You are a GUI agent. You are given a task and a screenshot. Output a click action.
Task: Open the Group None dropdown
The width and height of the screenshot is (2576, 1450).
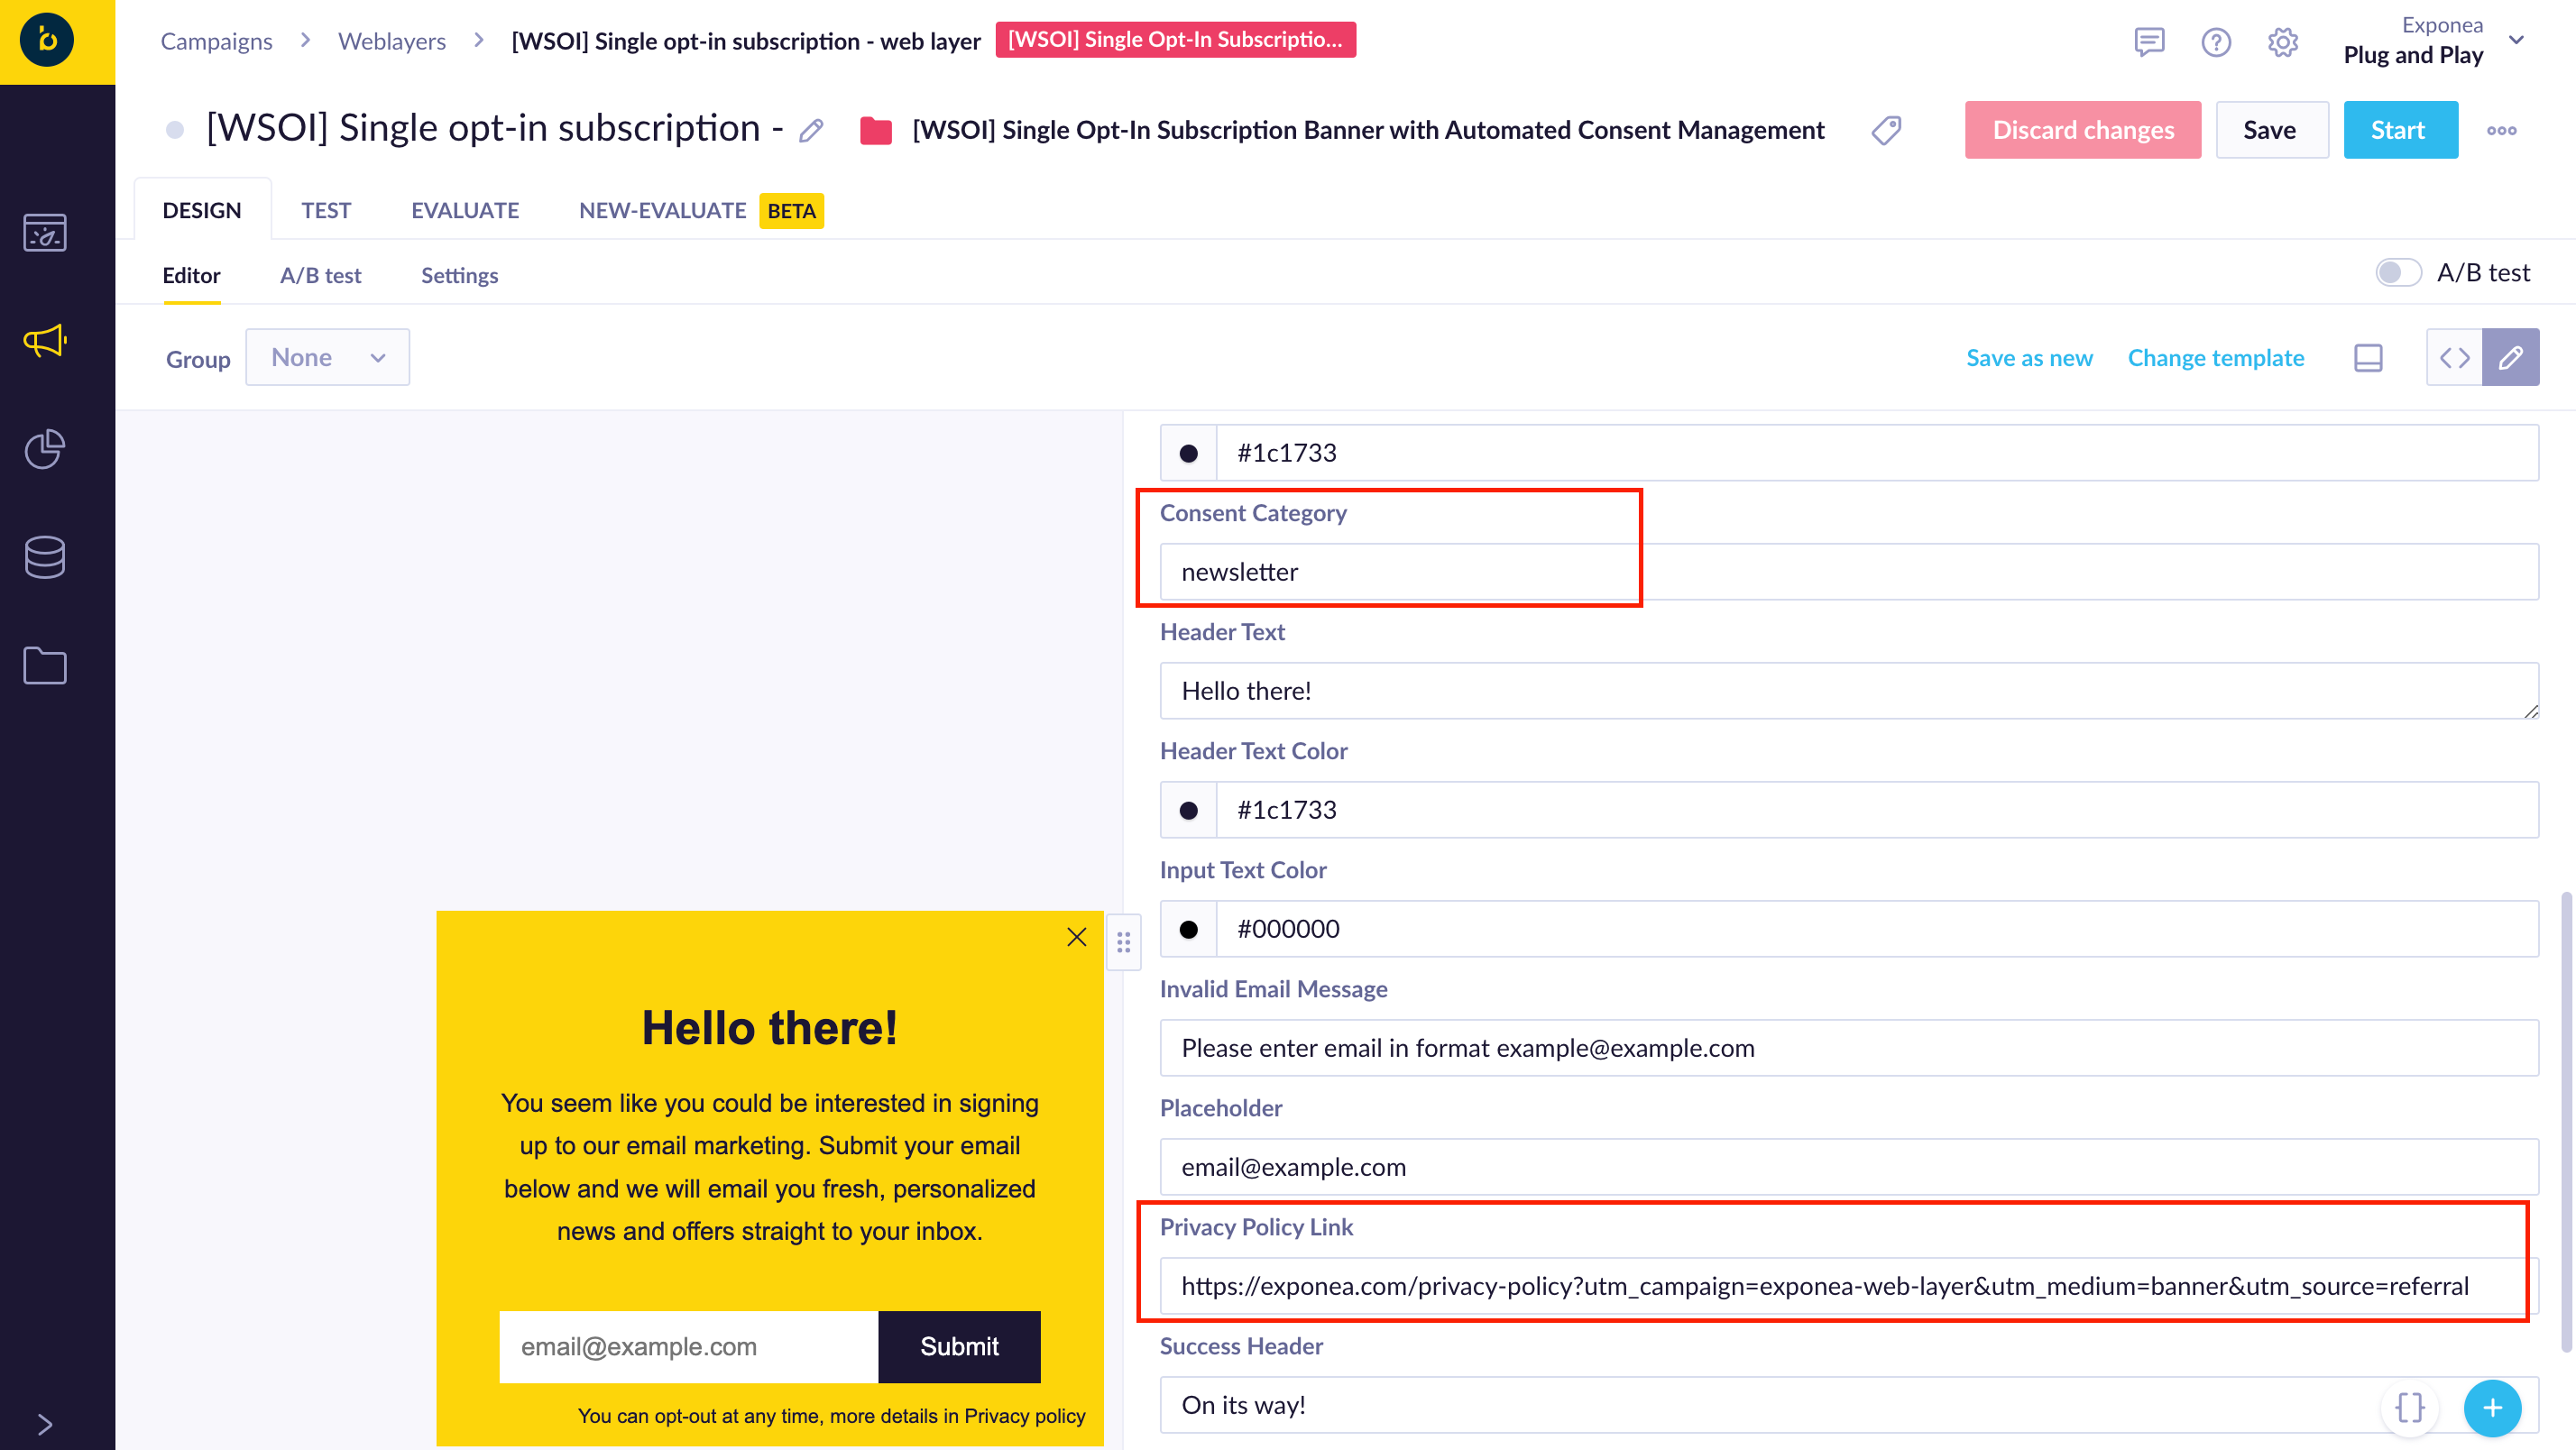click(327, 357)
